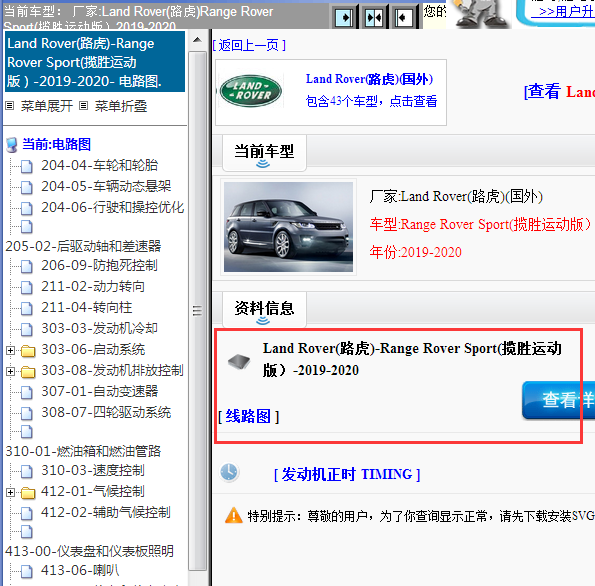The height and width of the screenshot is (586, 595).
Task: Click the 当前:电路图 root node
Action: (x=57, y=145)
